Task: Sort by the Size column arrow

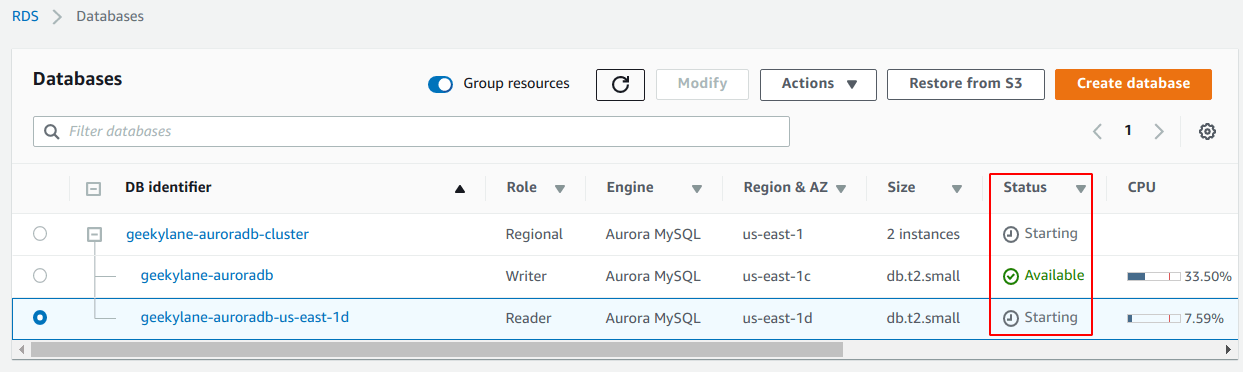Action: tap(957, 188)
